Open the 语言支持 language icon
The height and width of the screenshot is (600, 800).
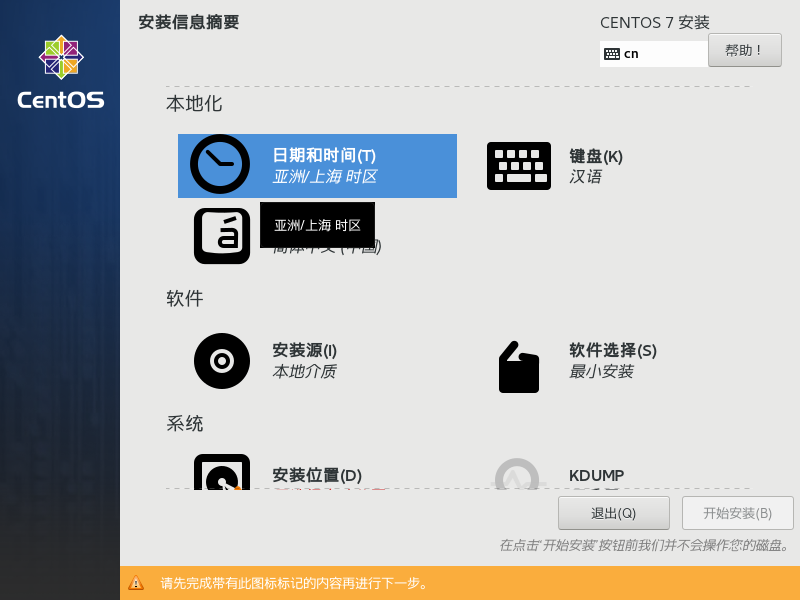221,237
